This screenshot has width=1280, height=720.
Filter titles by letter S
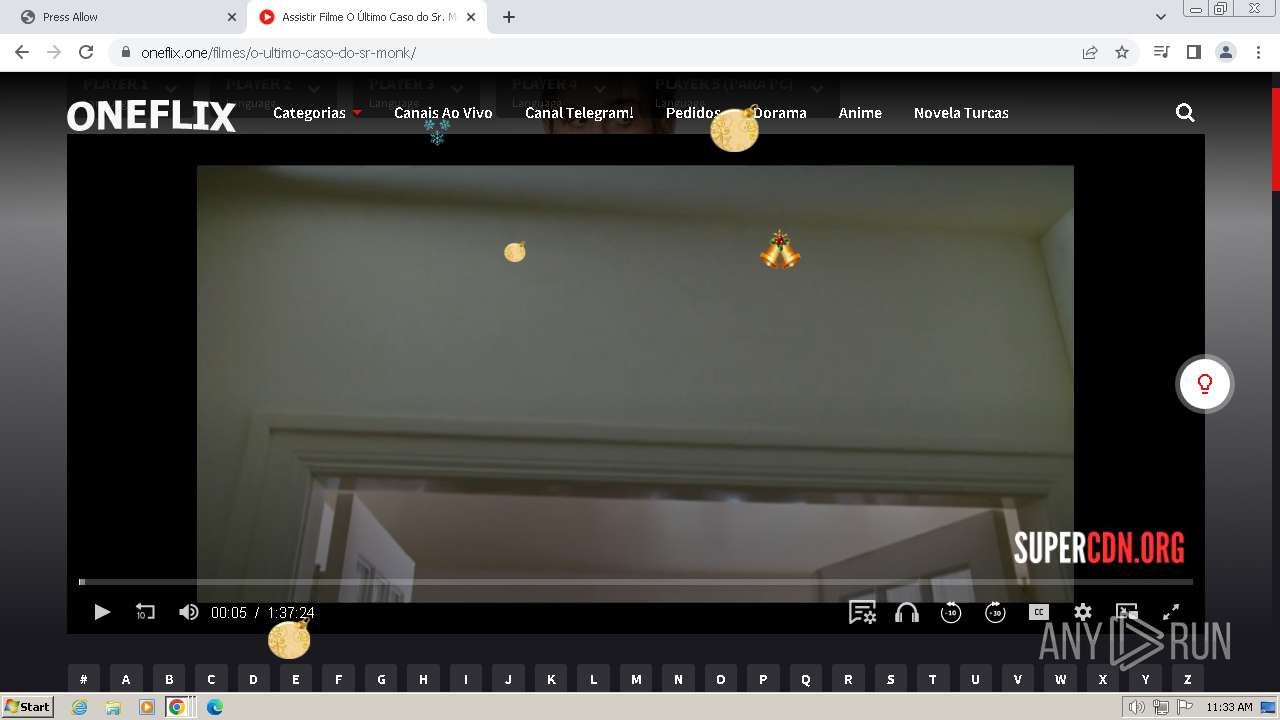(x=890, y=679)
